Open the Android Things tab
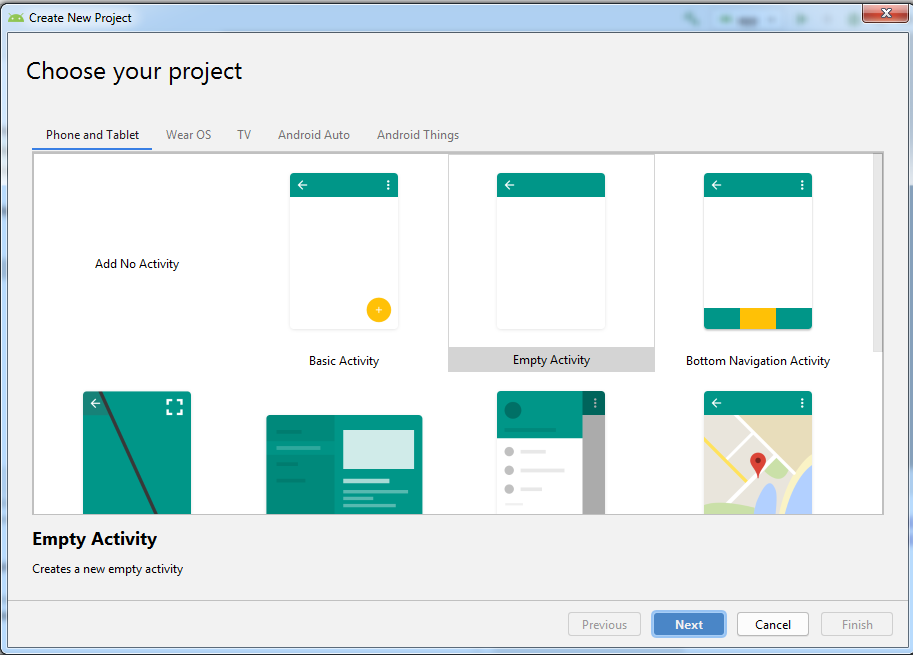Viewport: 913px width, 655px height. click(418, 135)
